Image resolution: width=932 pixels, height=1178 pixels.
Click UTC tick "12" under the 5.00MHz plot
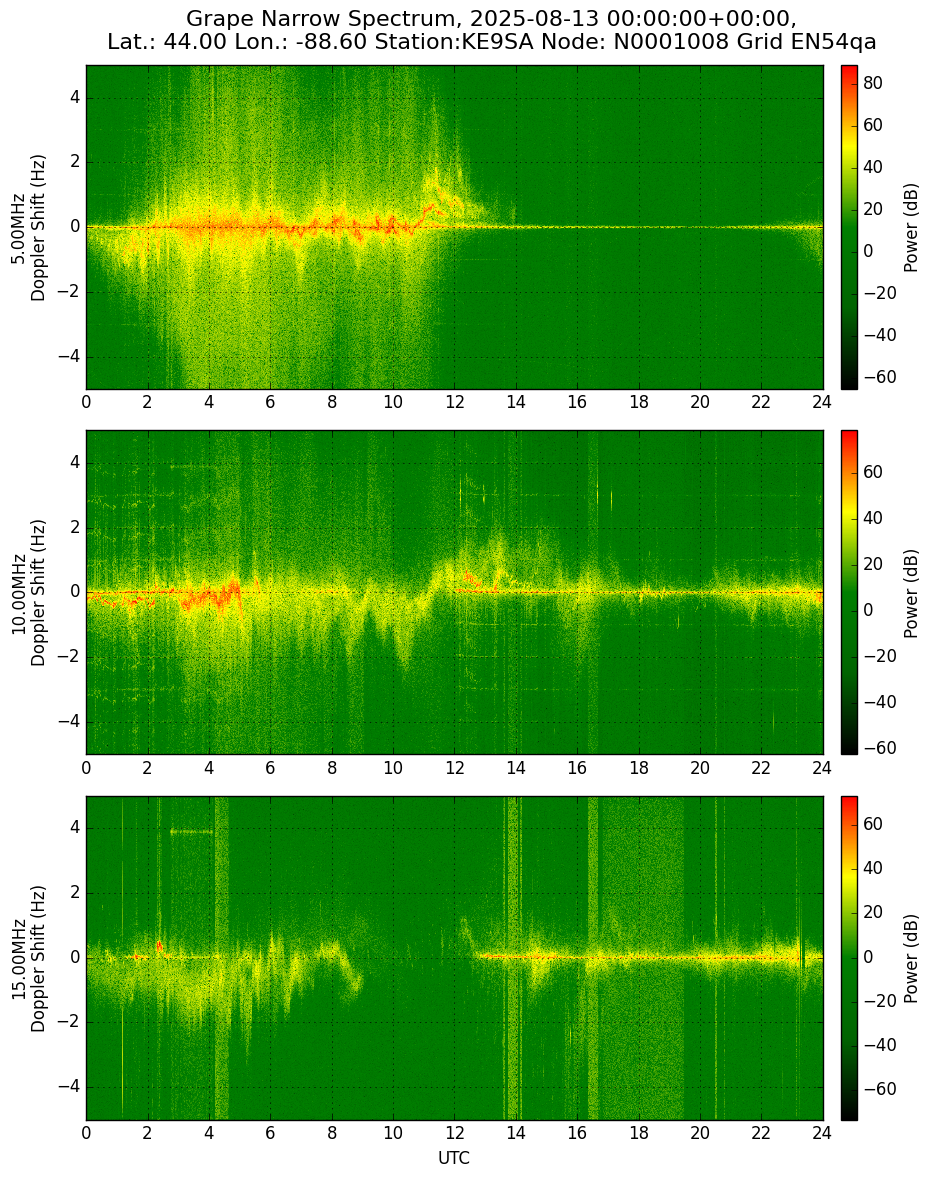(454, 403)
